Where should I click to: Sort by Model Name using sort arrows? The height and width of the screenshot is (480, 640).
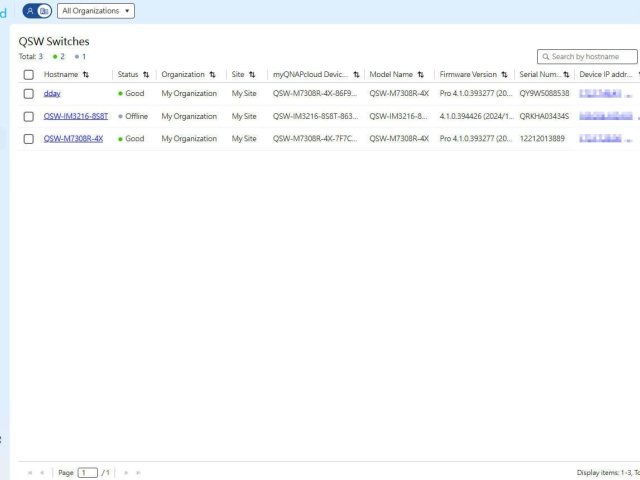pyautogui.click(x=420, y=74)
